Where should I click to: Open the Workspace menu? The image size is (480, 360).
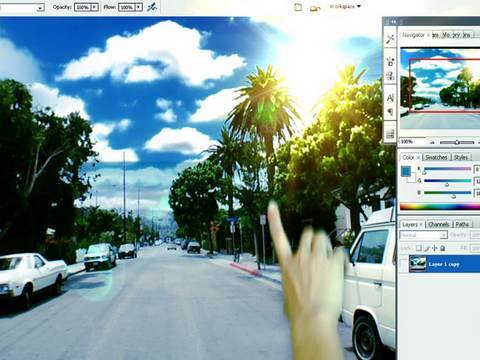(x=345, y=6)
